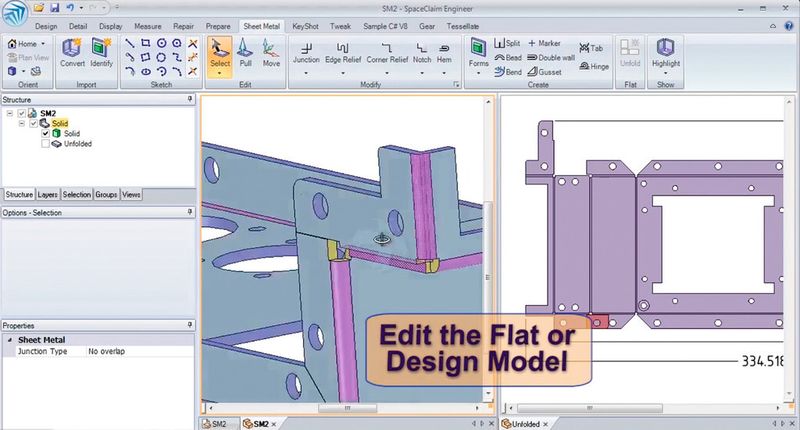Click the Identify import tool

coord(101,53)
